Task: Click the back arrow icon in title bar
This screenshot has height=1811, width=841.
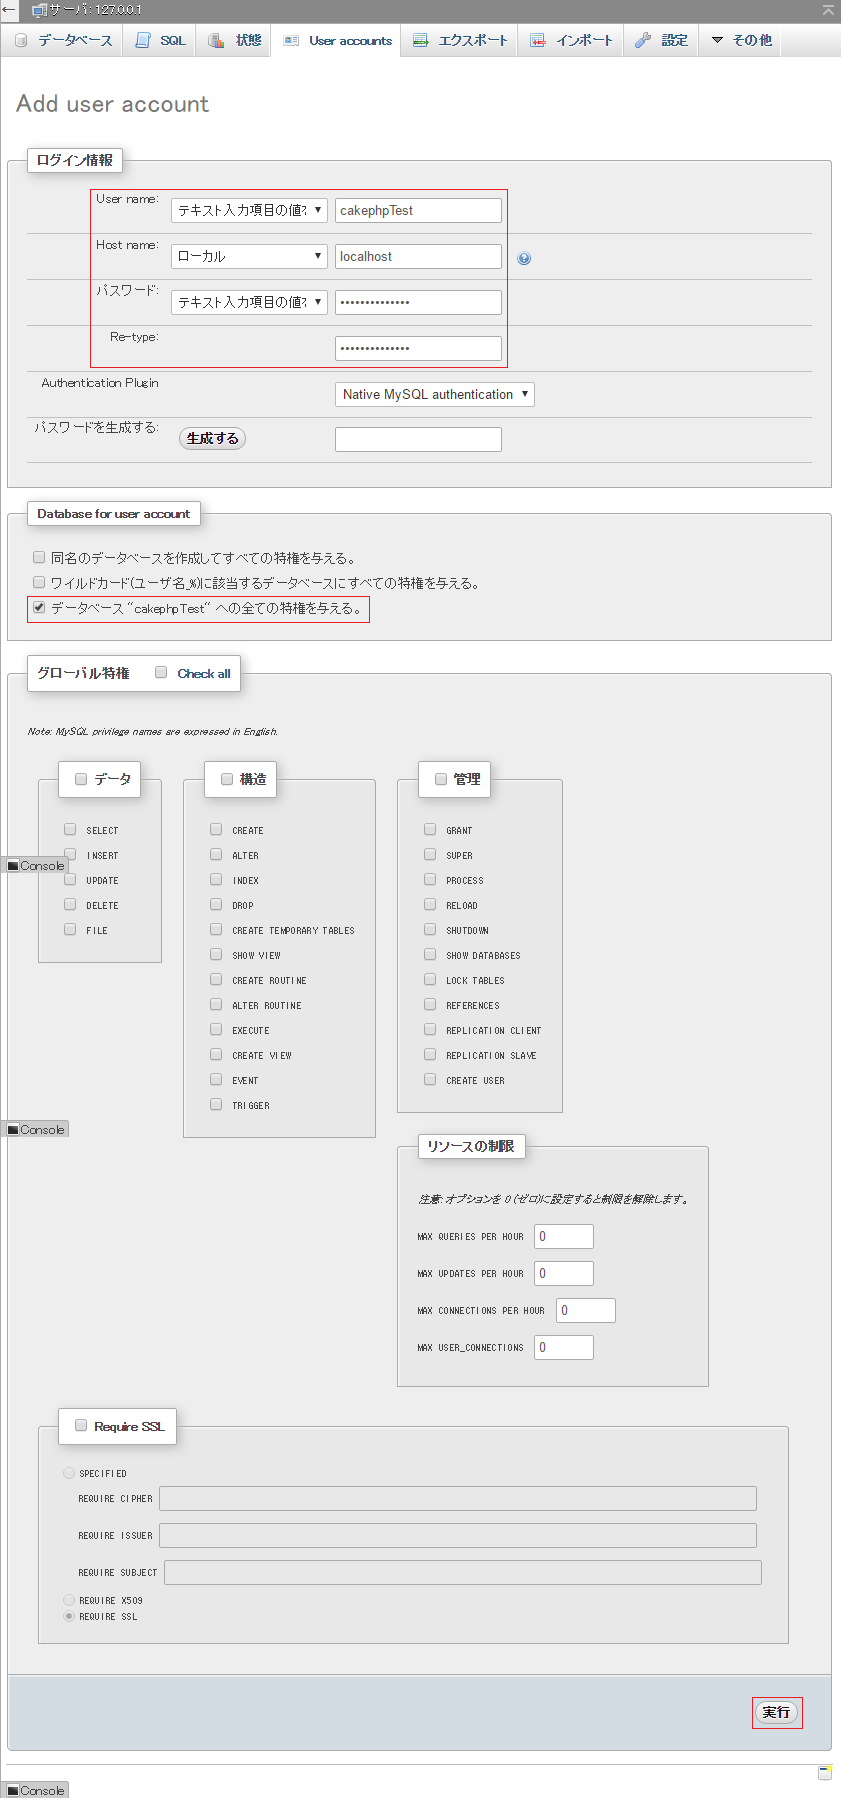Action: pyautogui.click(x=9, y=10)
